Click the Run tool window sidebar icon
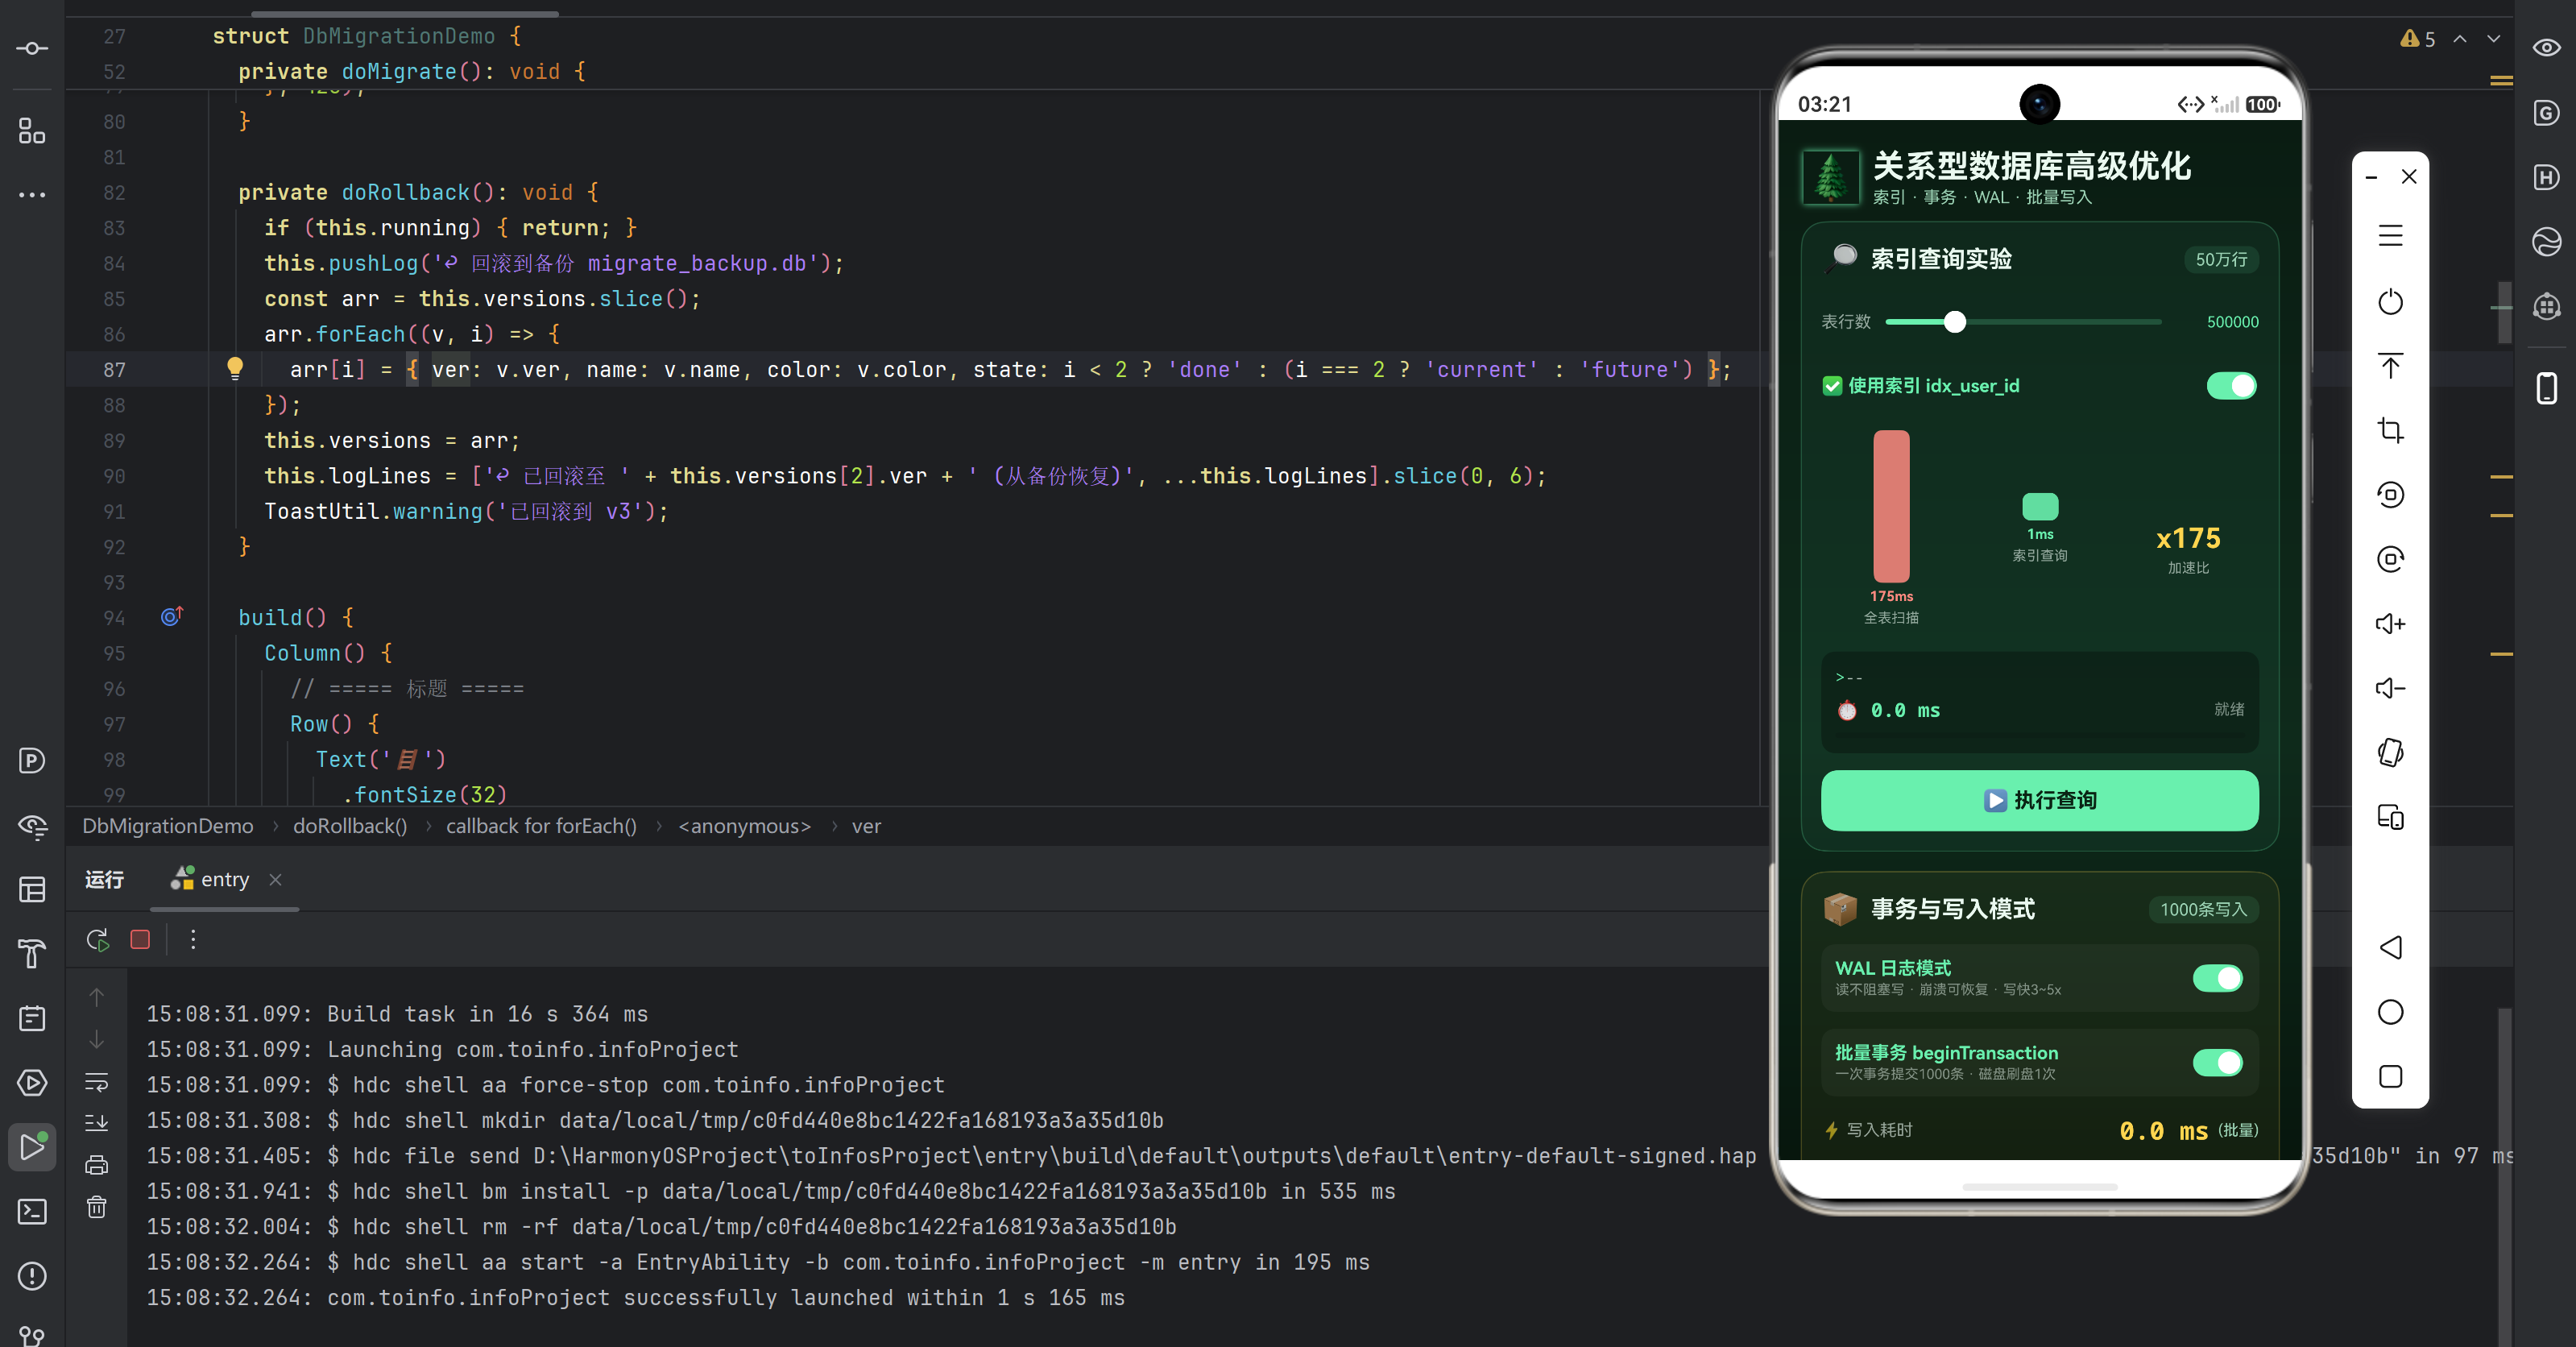The image size is (2576, 1347). [32, 1146]
